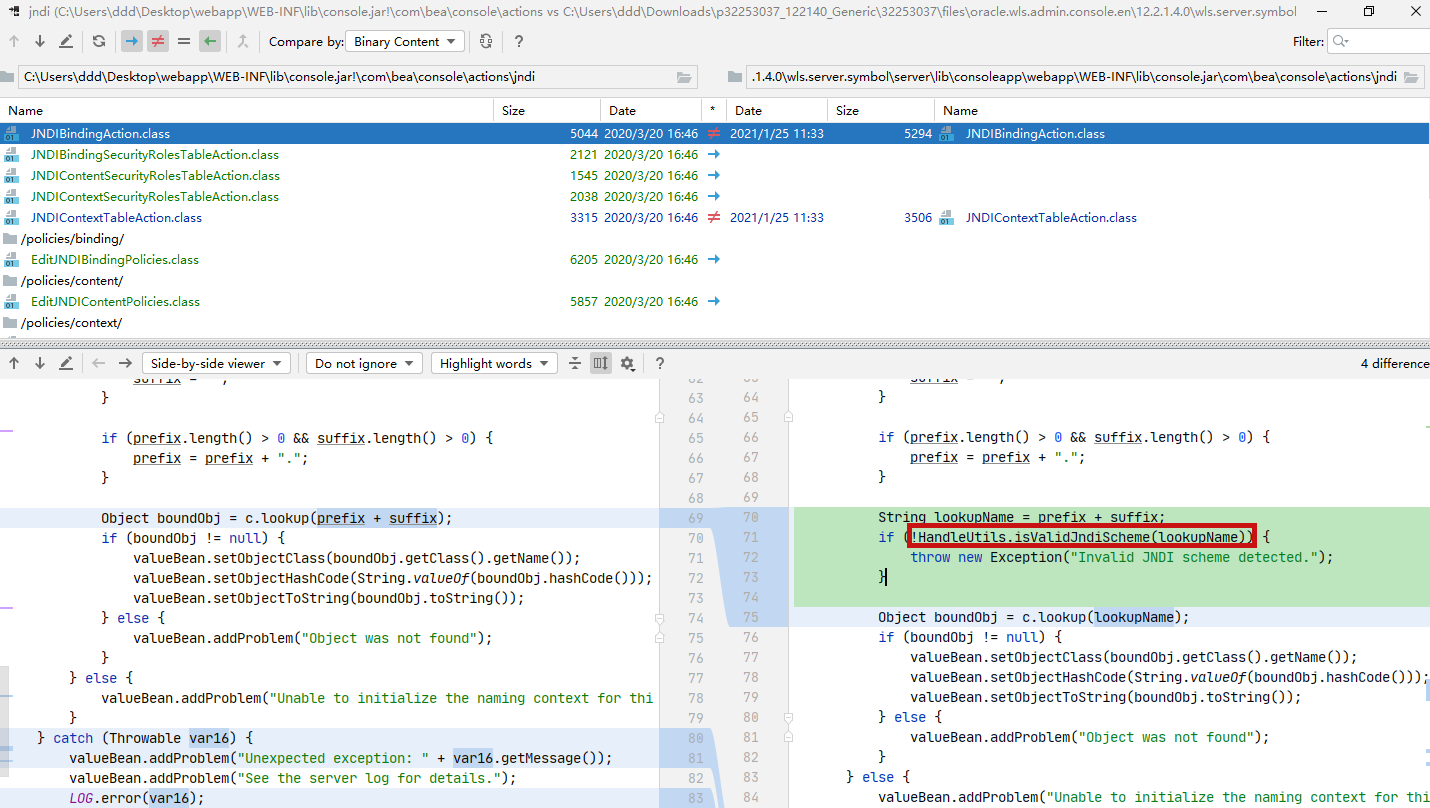Viewport: 1430px width, 808px height.
Task: Restore down the window
Action: point(1369,12)
